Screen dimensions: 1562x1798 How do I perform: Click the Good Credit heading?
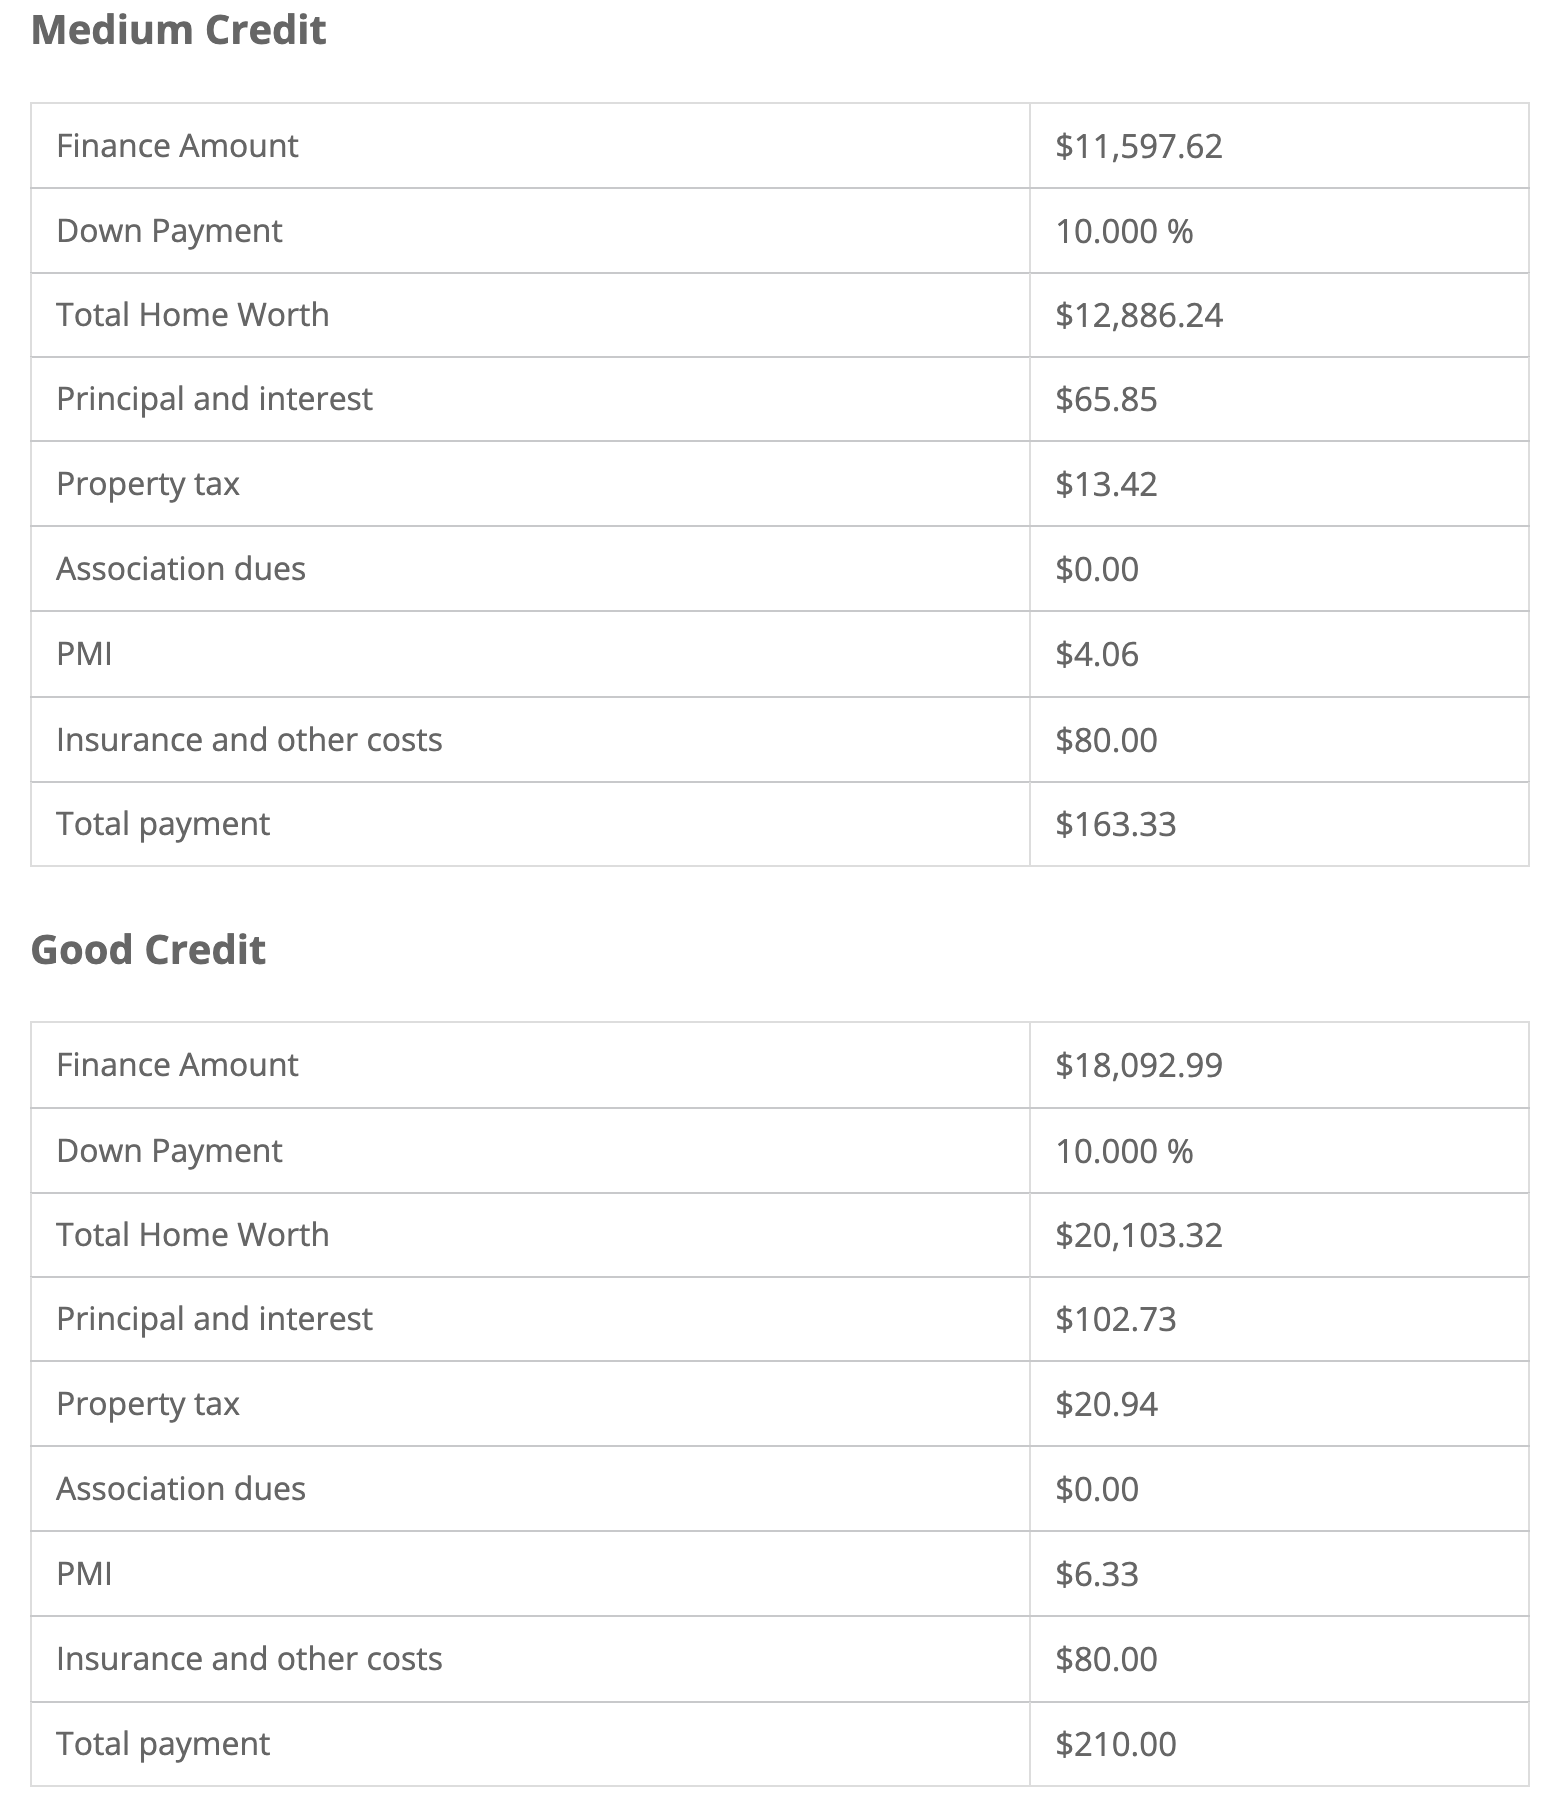tap(148, 950)
